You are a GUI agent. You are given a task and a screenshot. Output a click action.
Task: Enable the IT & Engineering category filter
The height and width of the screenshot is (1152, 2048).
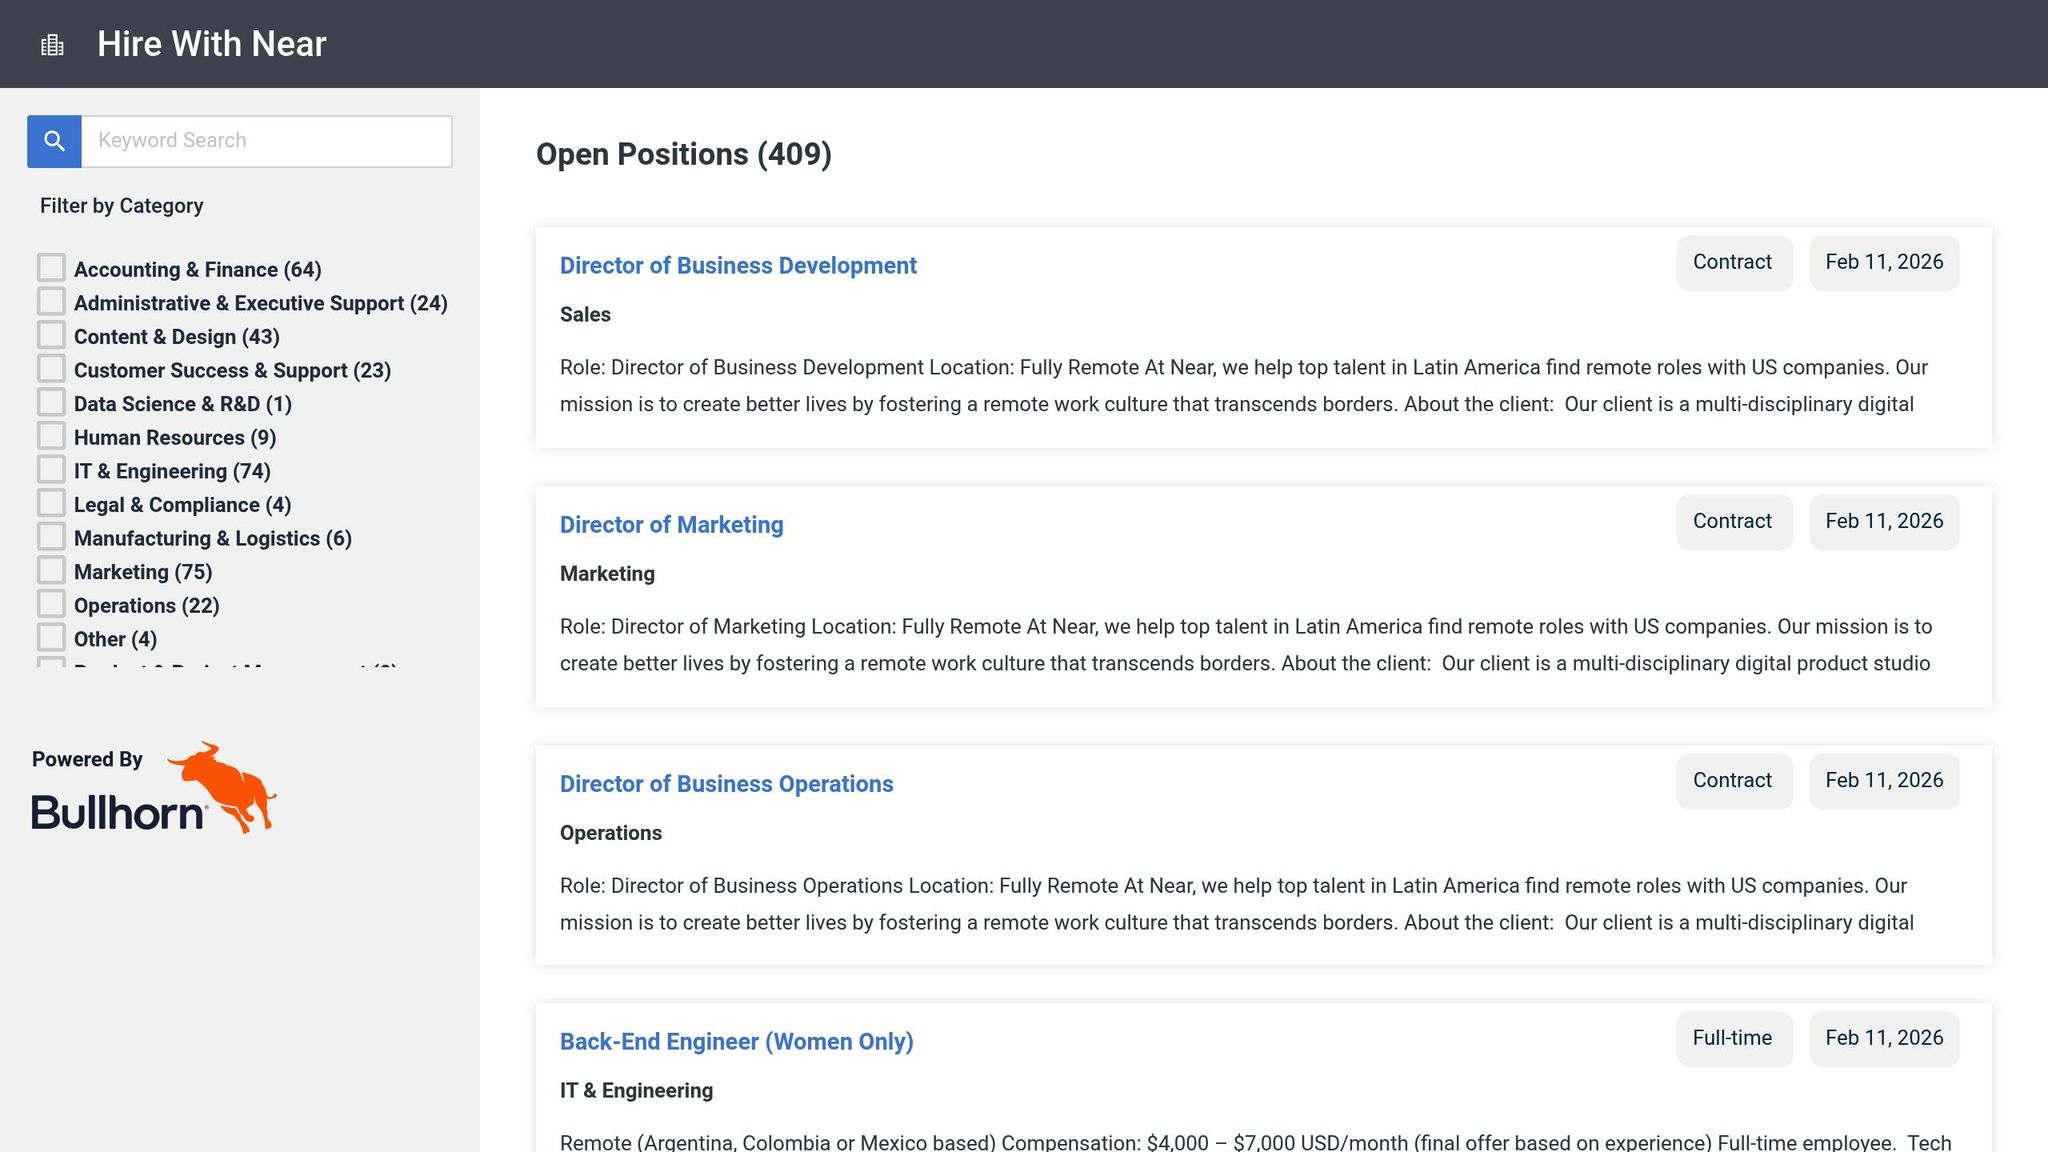coord(51,470)
